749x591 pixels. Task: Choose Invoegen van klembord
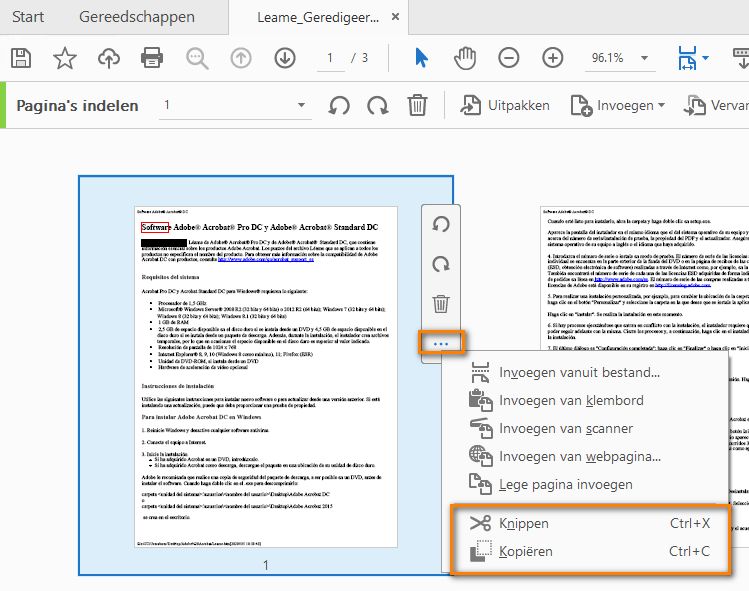coord(585,400)
